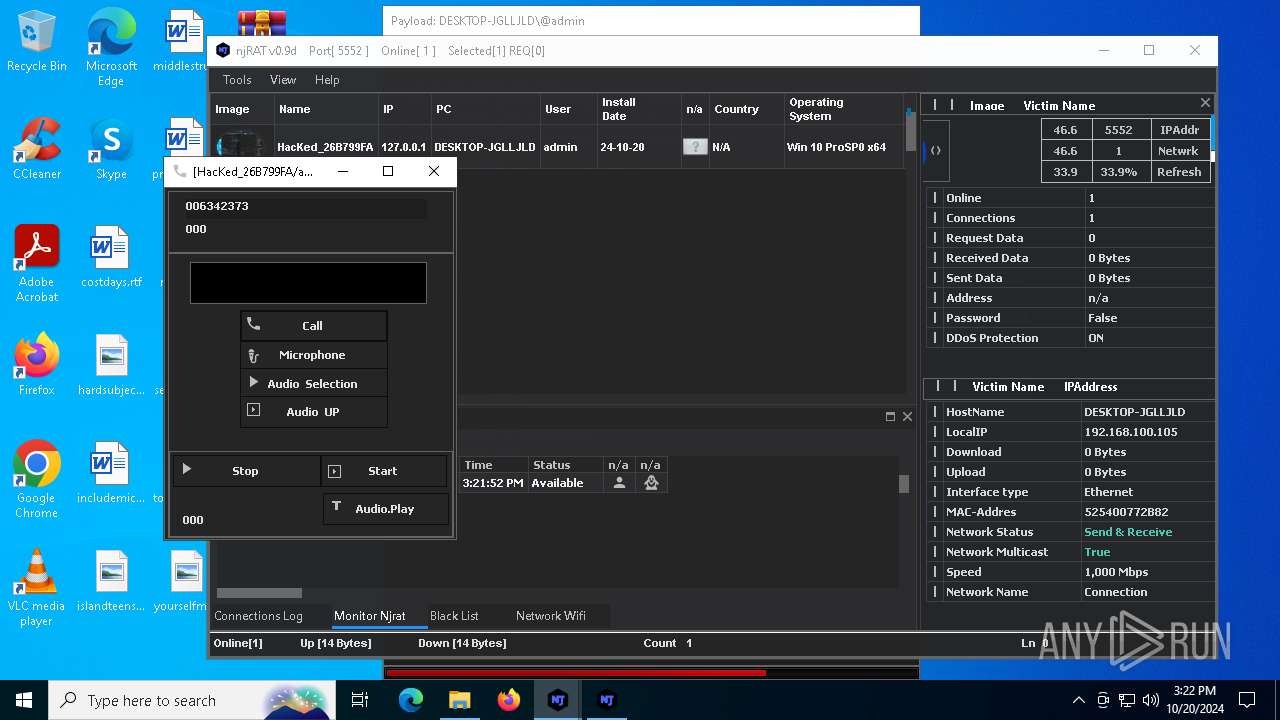The width and height of the screenshot is (1280, 720).
Task: Switch to the Monitor Njrat tab
Action: [370, 616]
